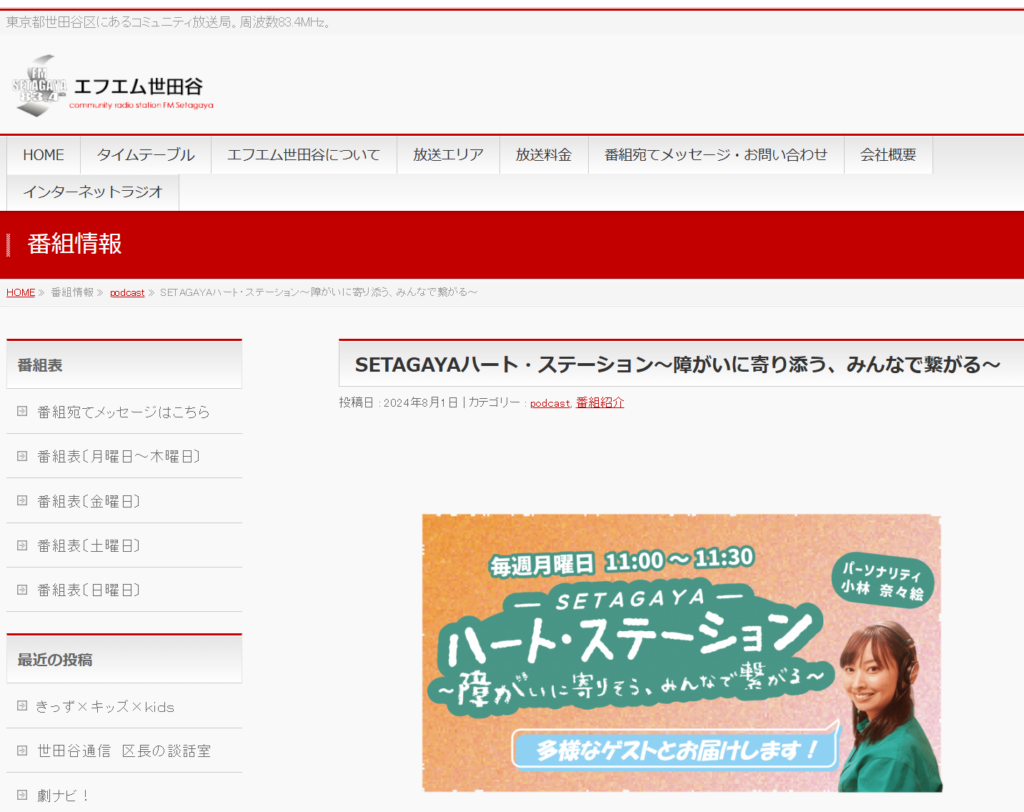Click the HOME breadcrumb link
This screenshot has height=812, width=1024.
click(20, 292)
